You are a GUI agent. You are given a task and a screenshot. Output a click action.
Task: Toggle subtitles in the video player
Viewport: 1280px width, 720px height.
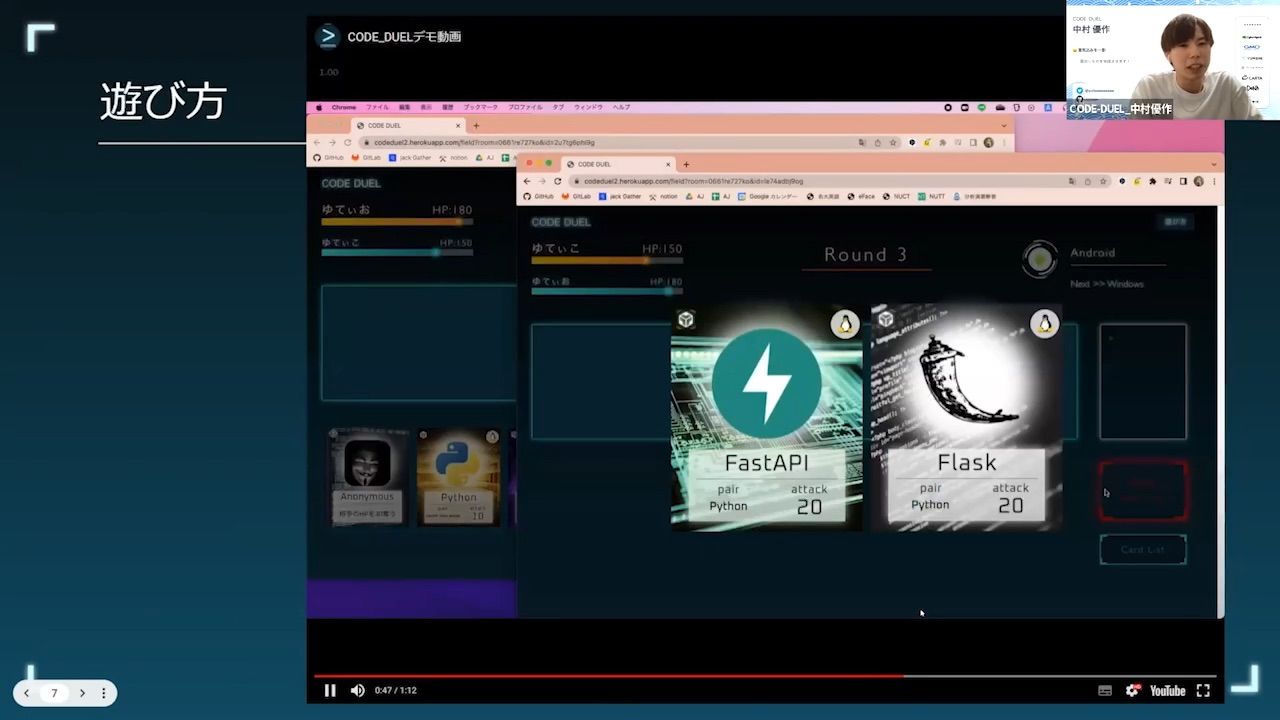pos(1105,690)
